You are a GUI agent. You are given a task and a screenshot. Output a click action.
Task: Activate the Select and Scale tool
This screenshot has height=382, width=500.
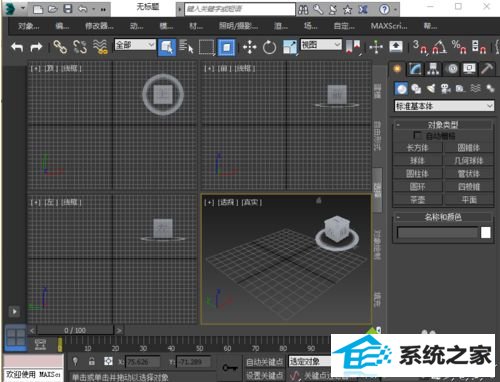coord(290,47)
